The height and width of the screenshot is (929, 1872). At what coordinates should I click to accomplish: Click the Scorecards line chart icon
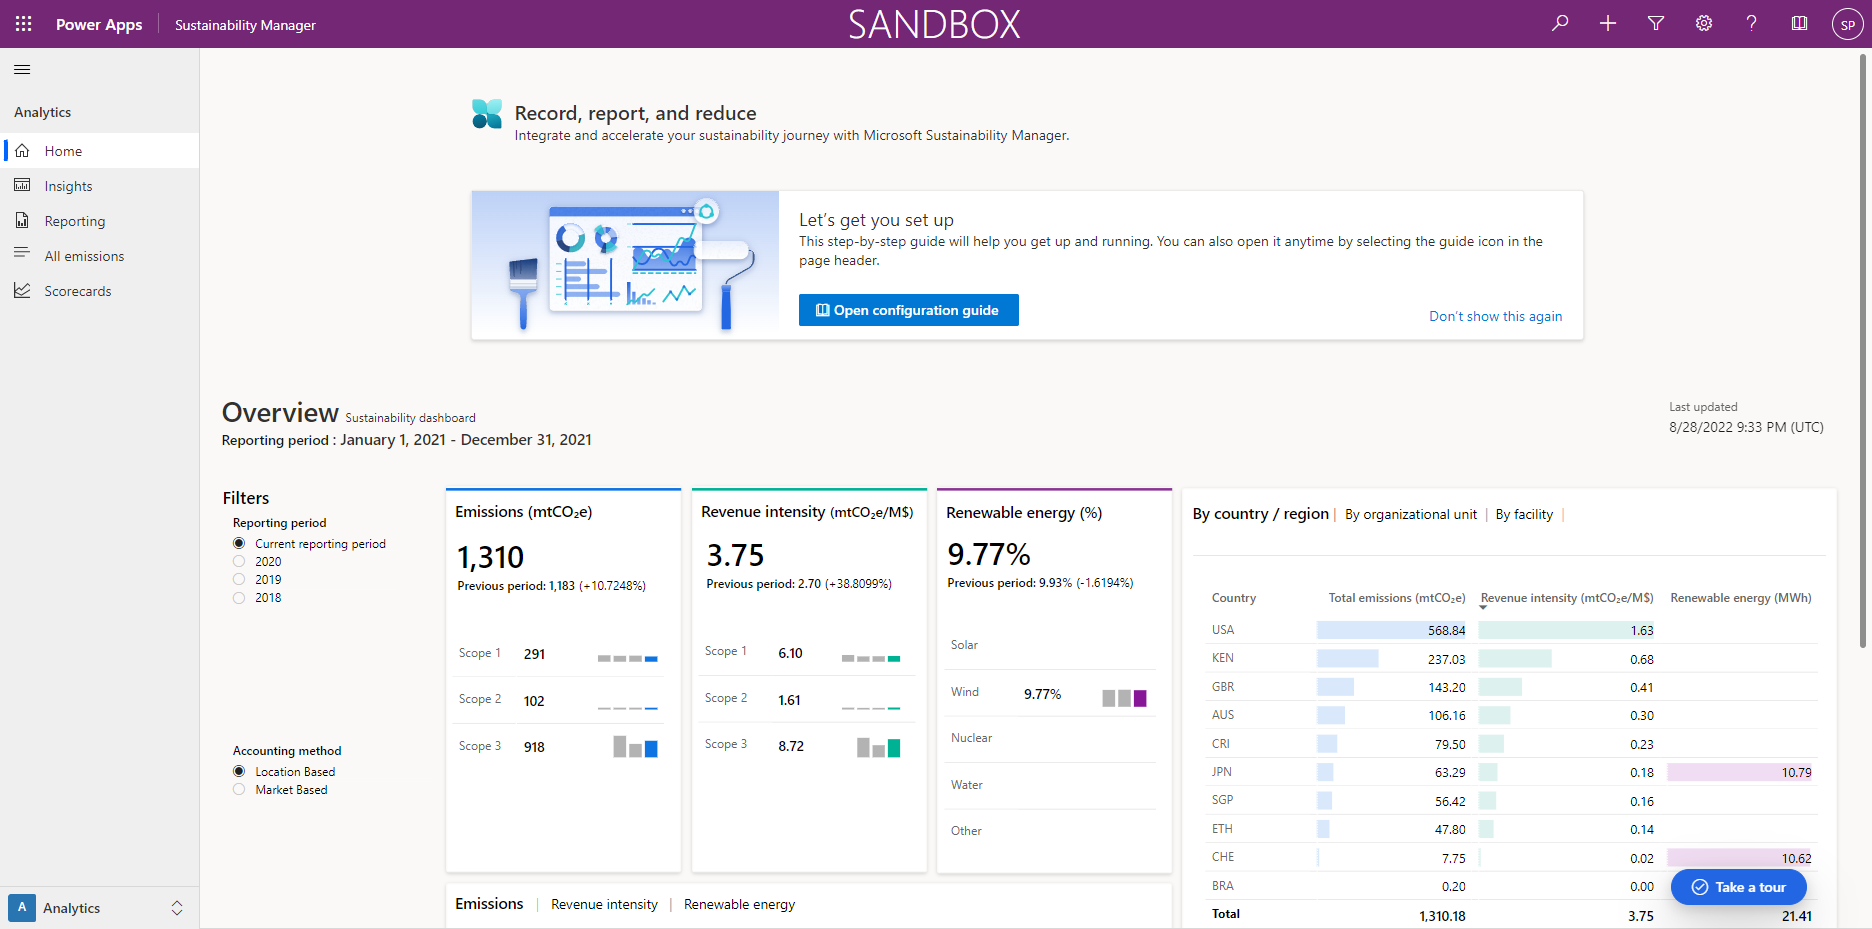pyautogui.click(x=22, y=290)
